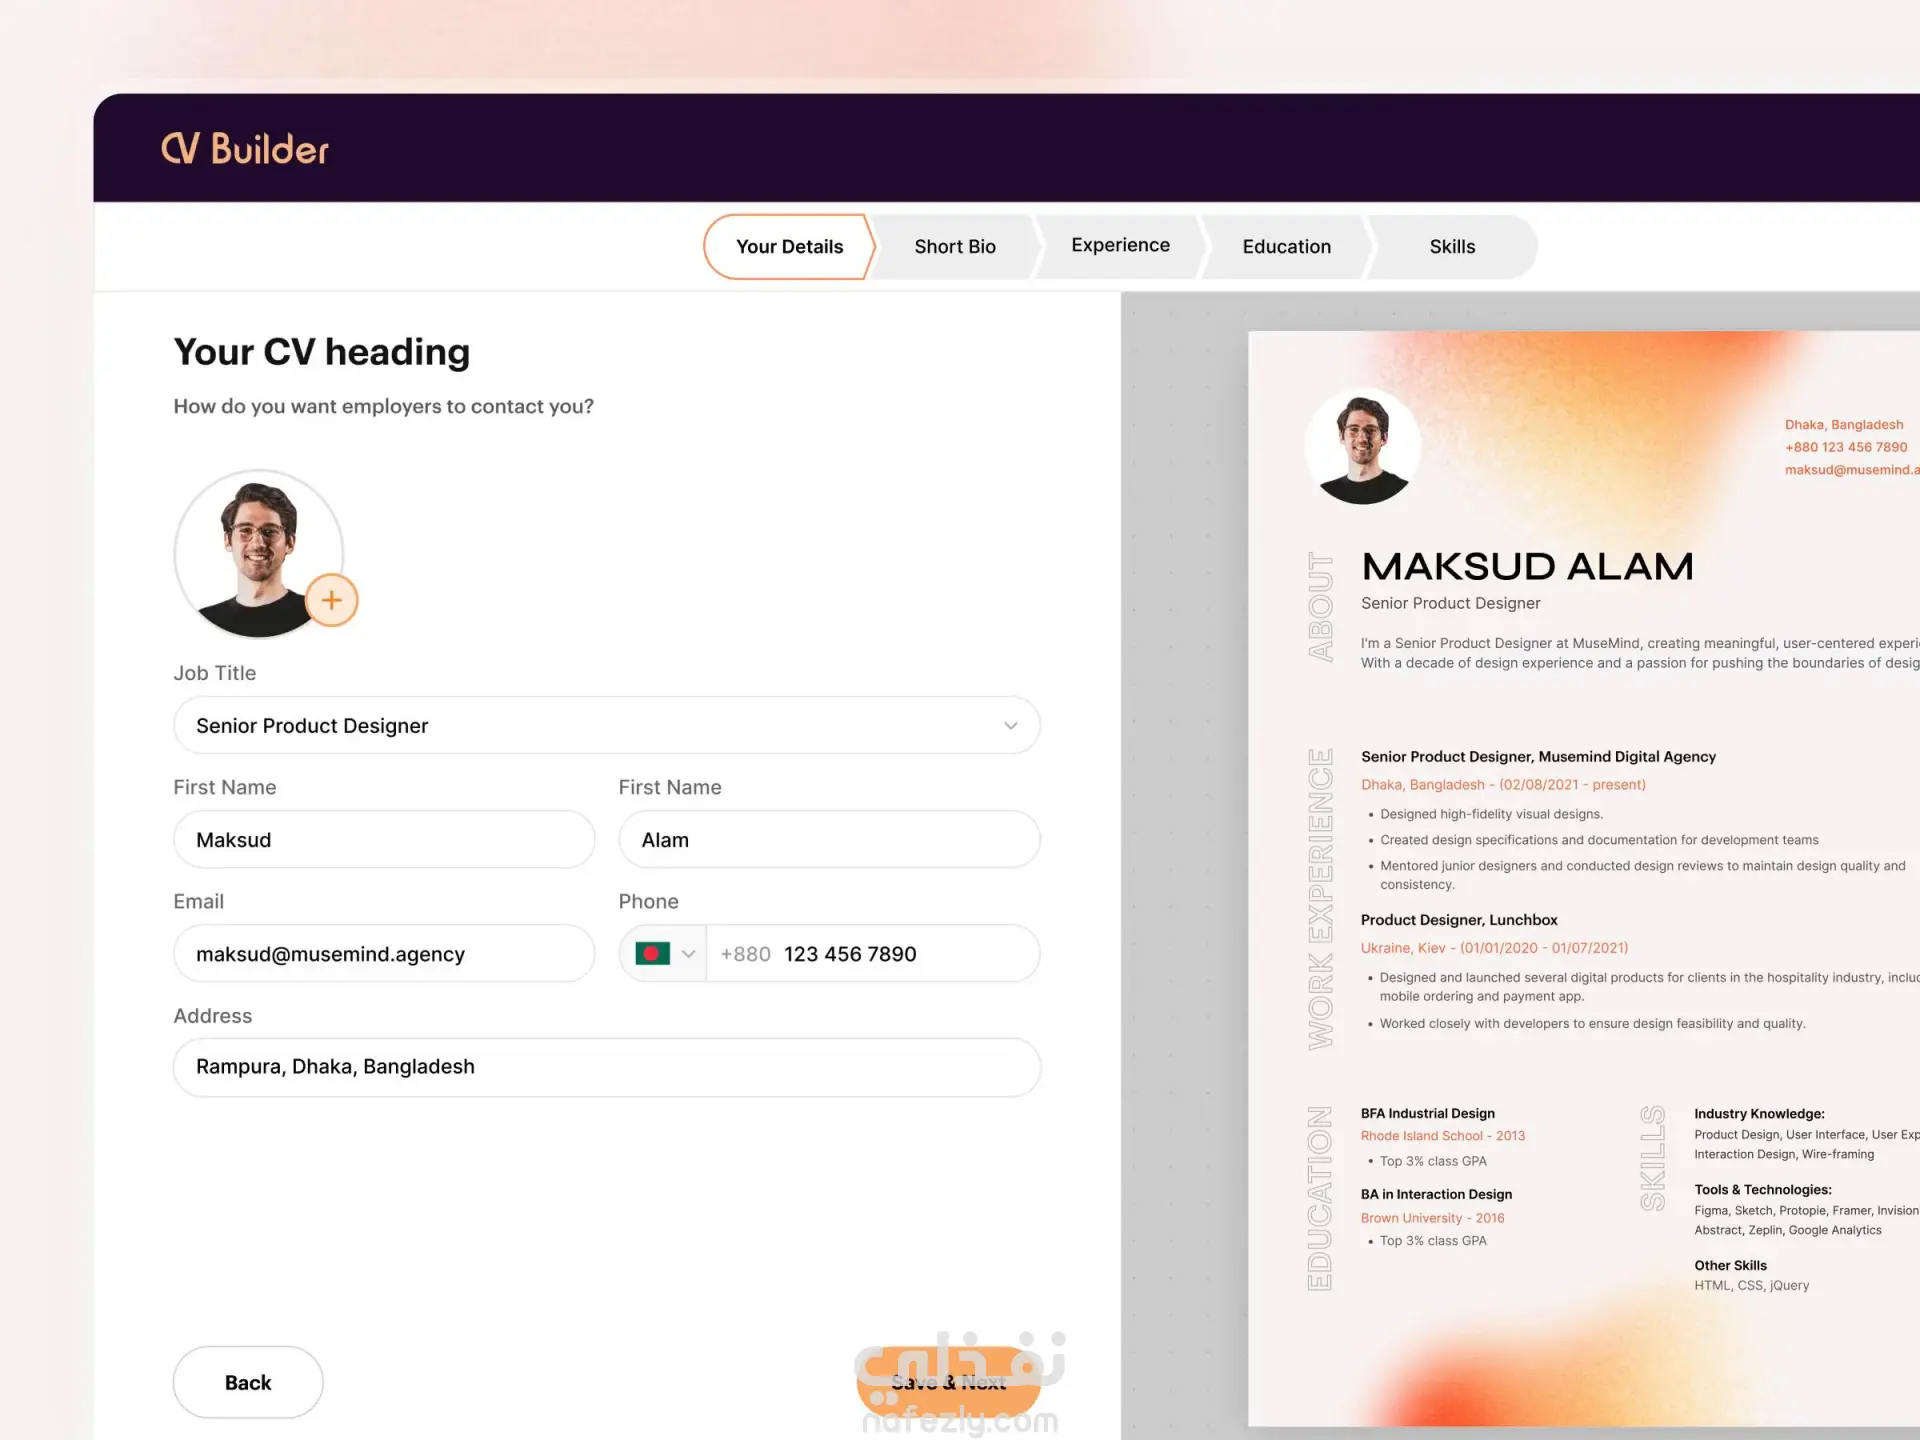Viewport: 1920px width, 1440px height.
Task: Switch to the Short Bio tab
Action: (x=955, y=247)
